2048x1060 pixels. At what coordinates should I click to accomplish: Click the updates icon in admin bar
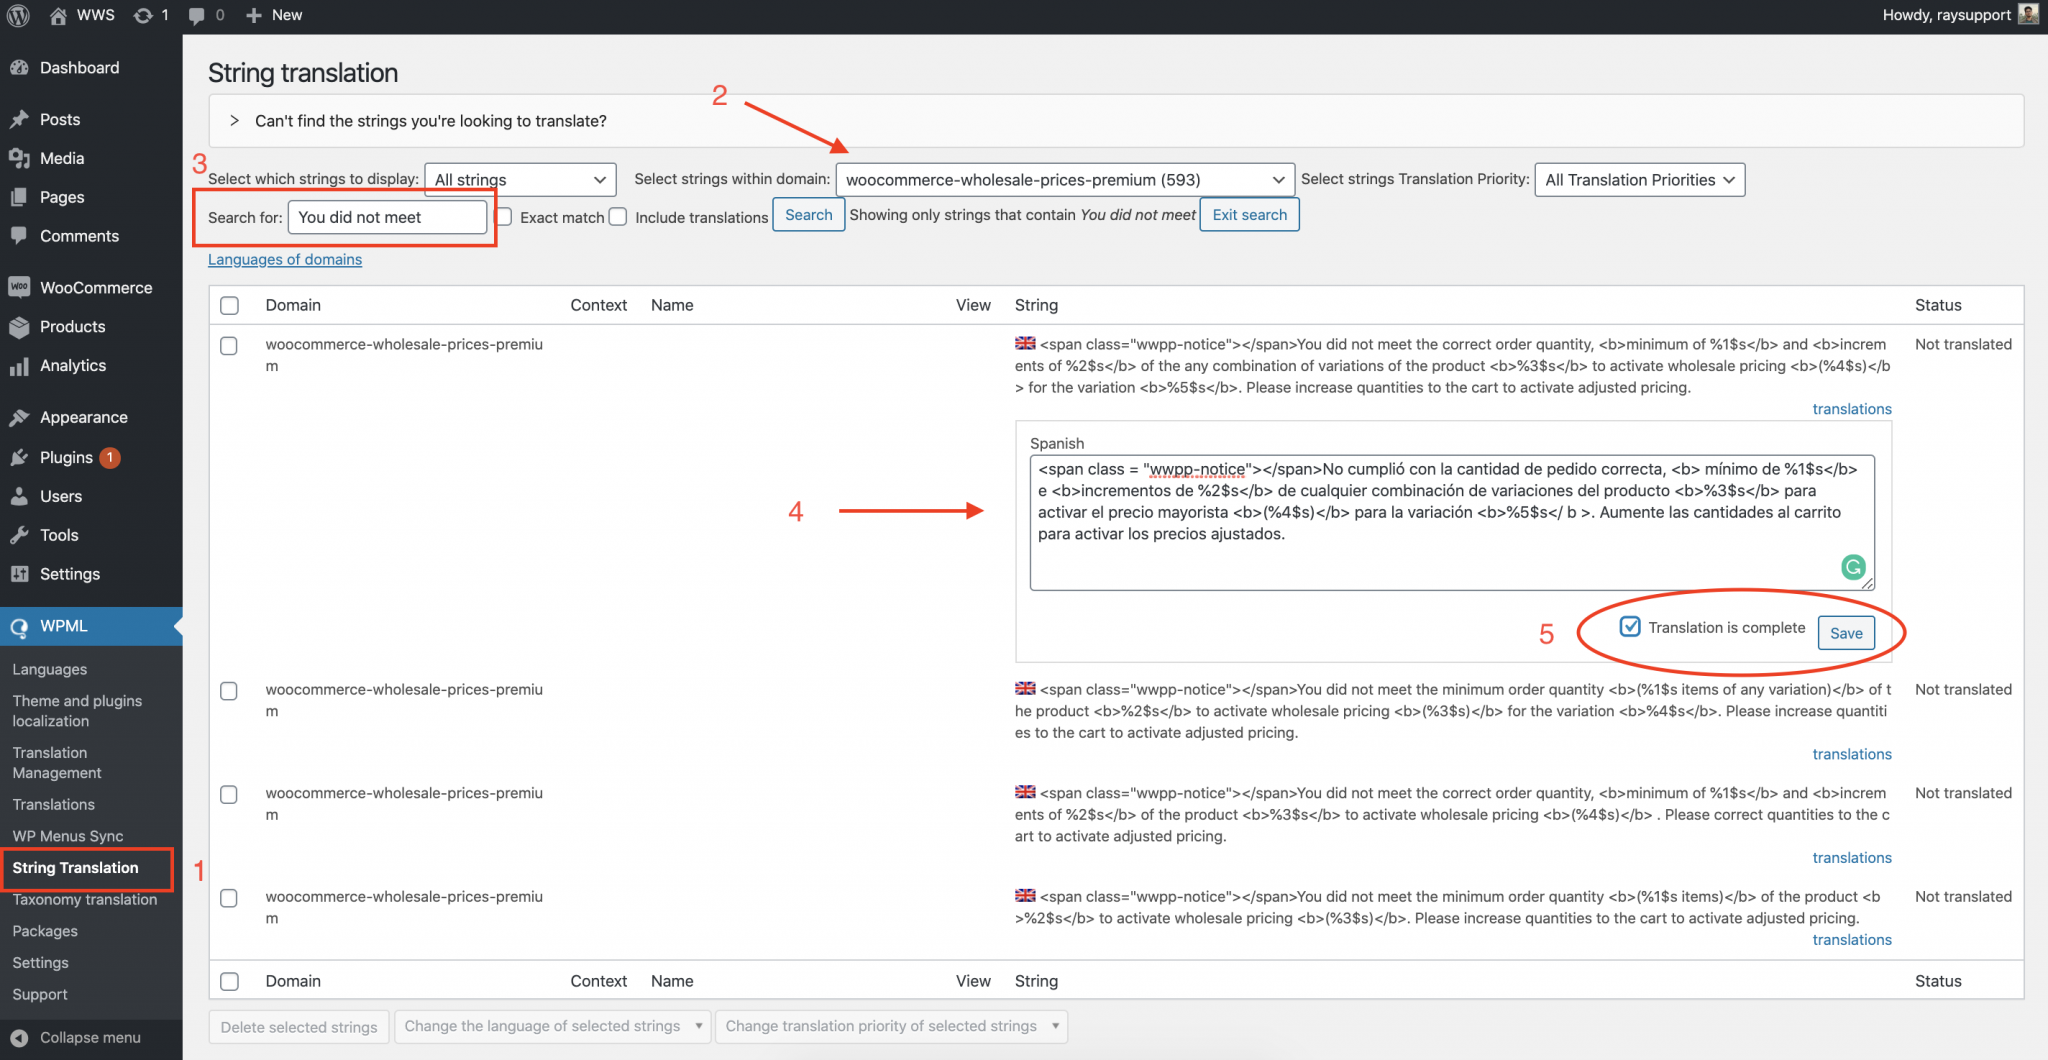143,15
